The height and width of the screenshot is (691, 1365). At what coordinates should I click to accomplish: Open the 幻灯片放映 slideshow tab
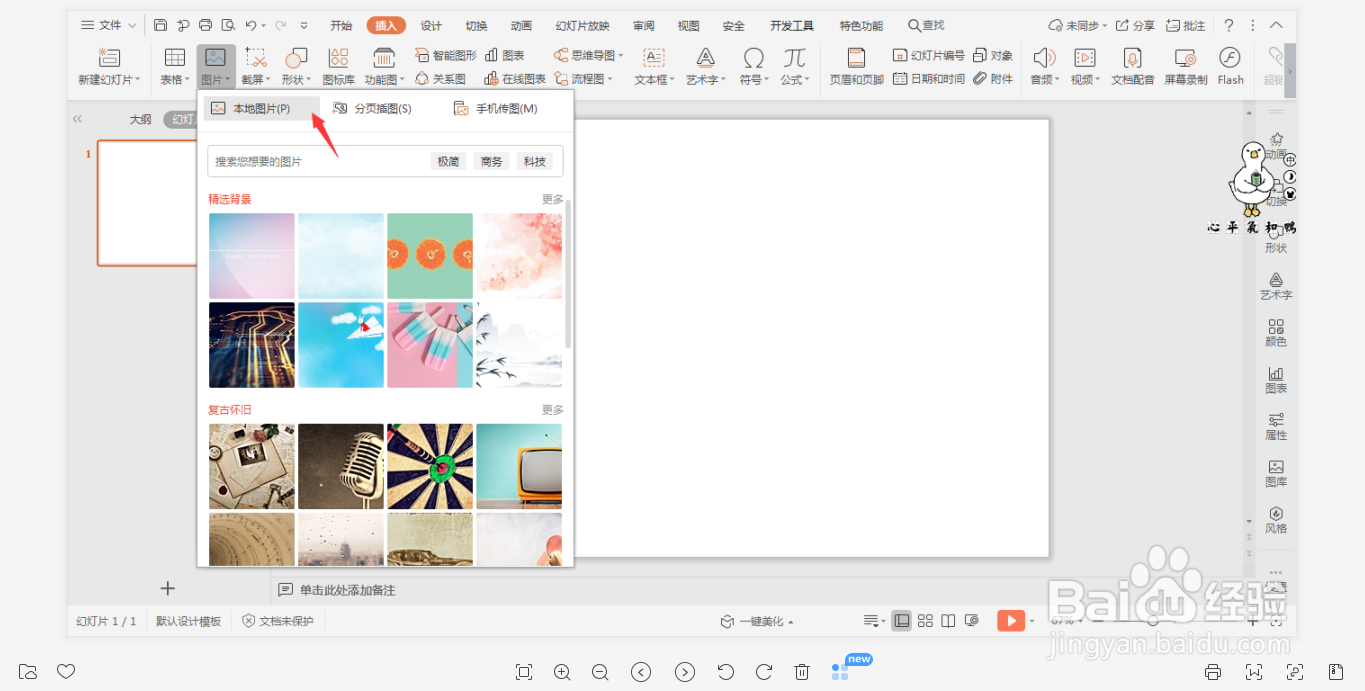pos(582,25)
